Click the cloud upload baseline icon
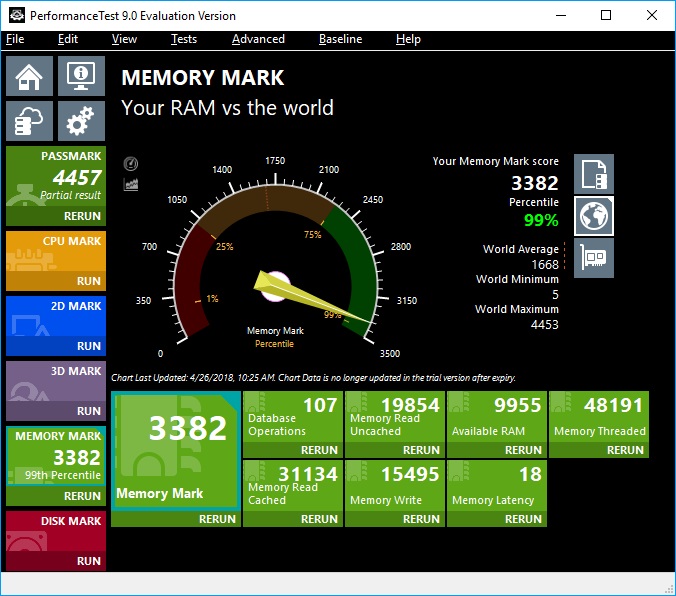Image resolution: width=676 pixels, height=596 pixels. point(30,122)
